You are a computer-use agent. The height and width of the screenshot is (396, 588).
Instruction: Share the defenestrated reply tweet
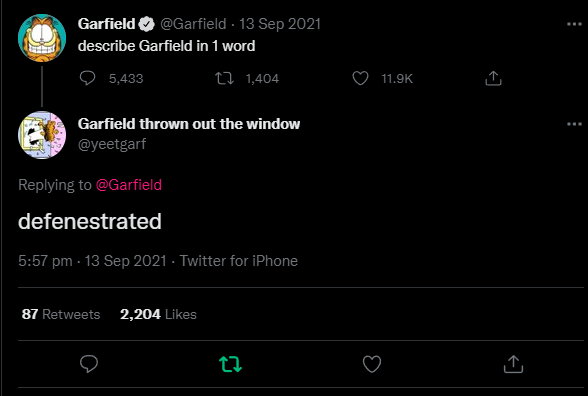tap(513, 364)
